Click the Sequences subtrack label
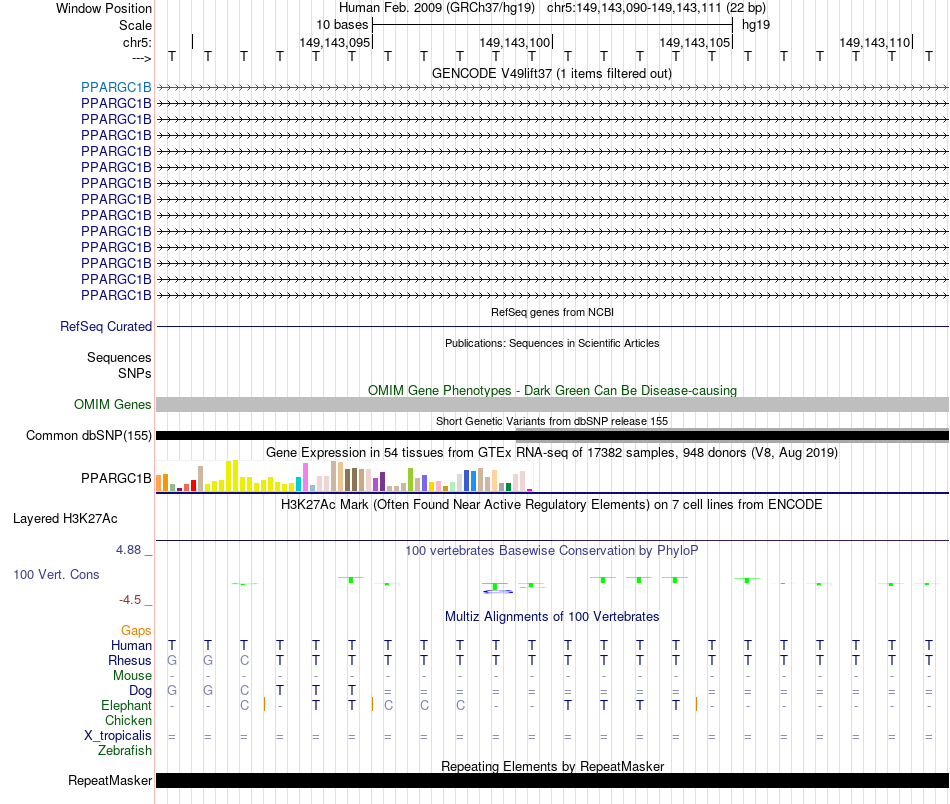 [119, 357]
